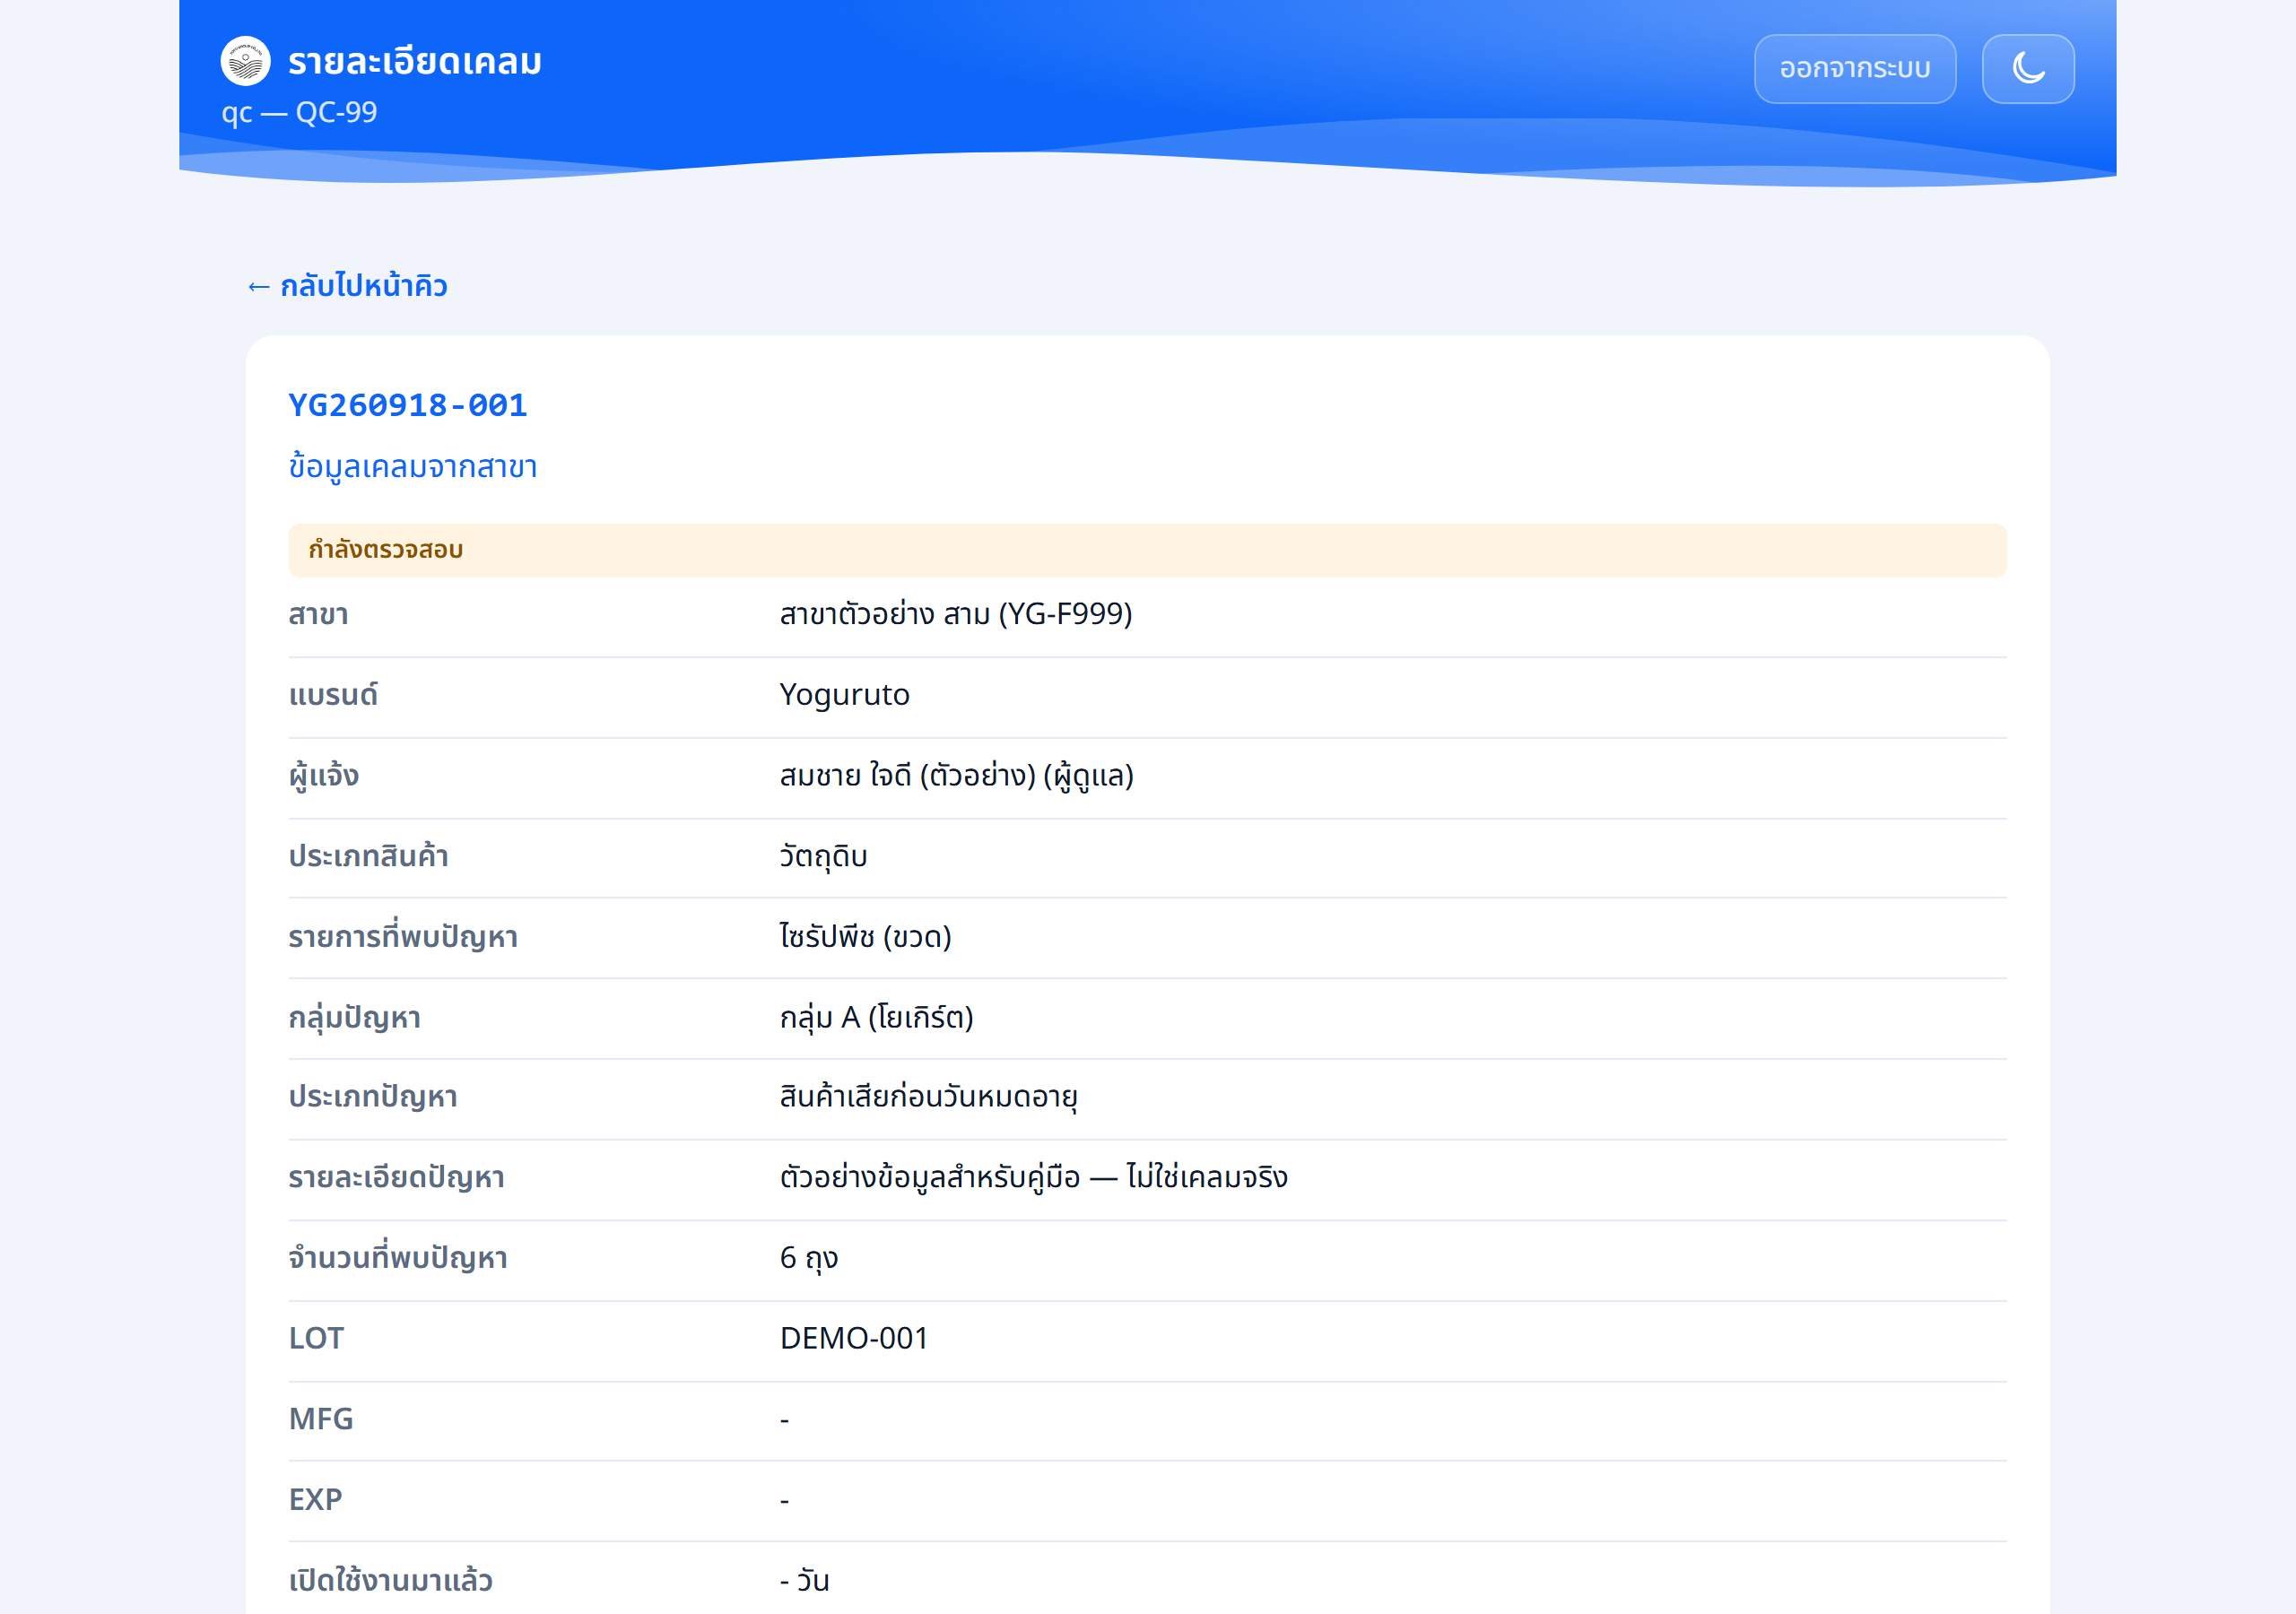Click the claim number YG260918-001
The height and width of the screenshot is (1614, 2296).
tap(407, 405)
